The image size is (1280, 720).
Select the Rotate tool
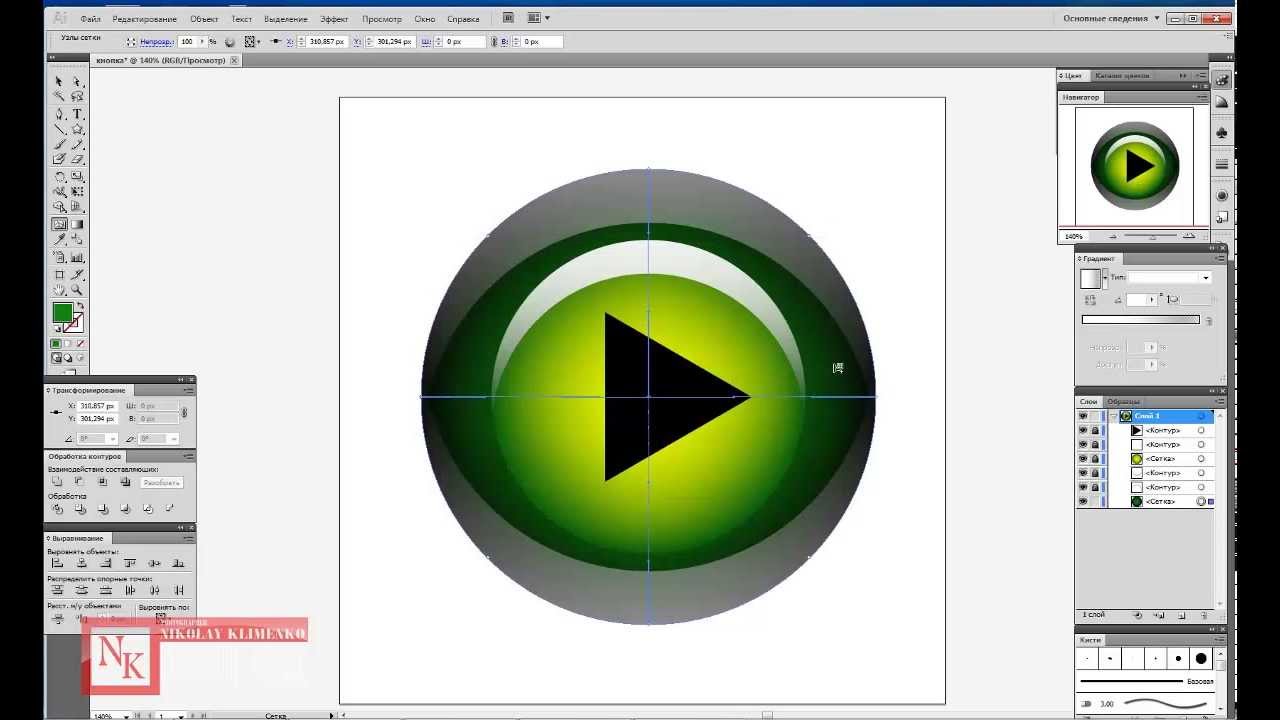coord(59,176)
